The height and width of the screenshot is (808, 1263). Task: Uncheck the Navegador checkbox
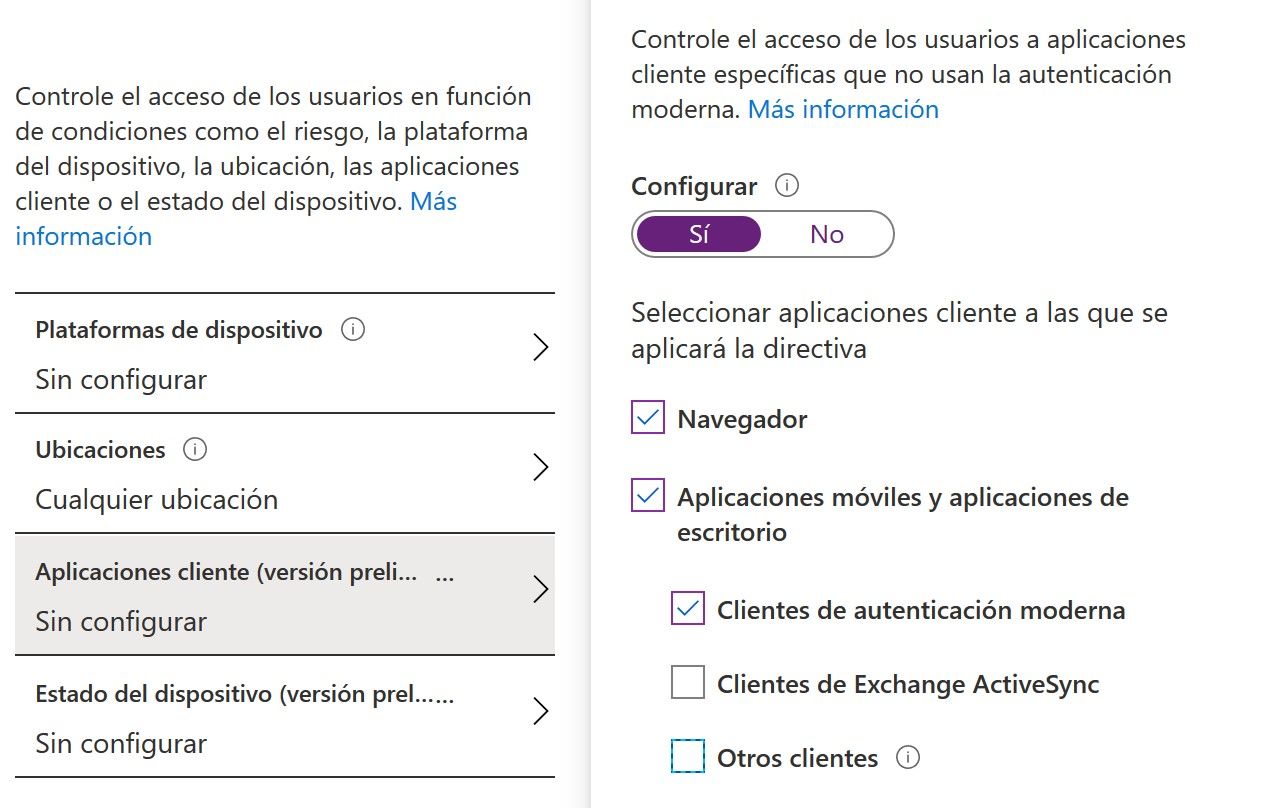coord(648,418)
